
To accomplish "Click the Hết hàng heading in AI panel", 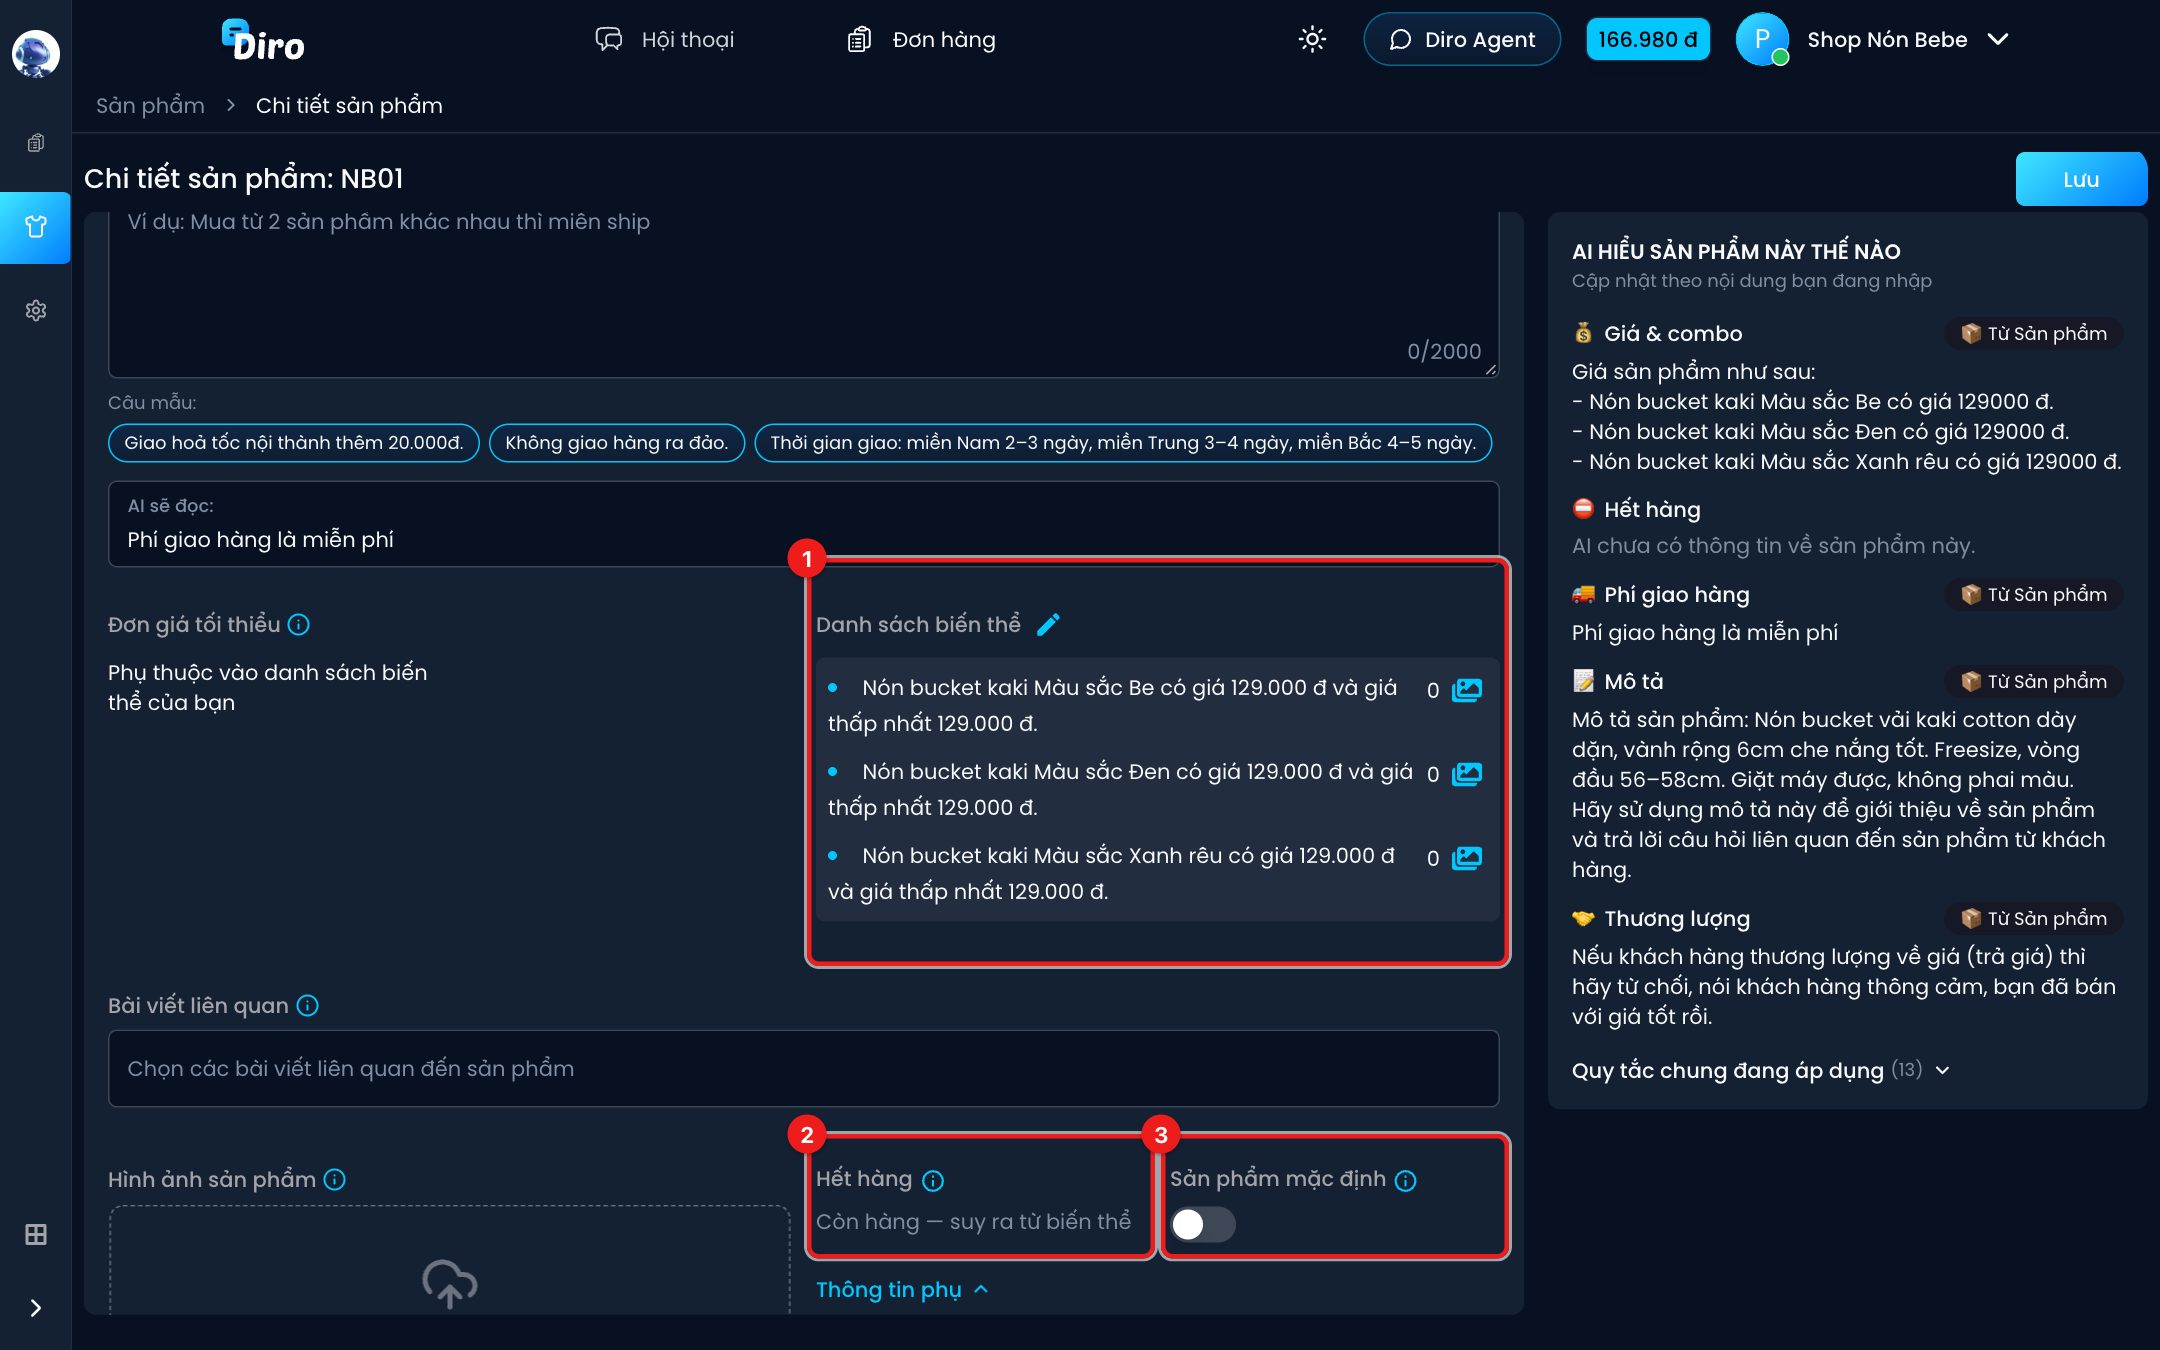I will (x=1652, y=509).
